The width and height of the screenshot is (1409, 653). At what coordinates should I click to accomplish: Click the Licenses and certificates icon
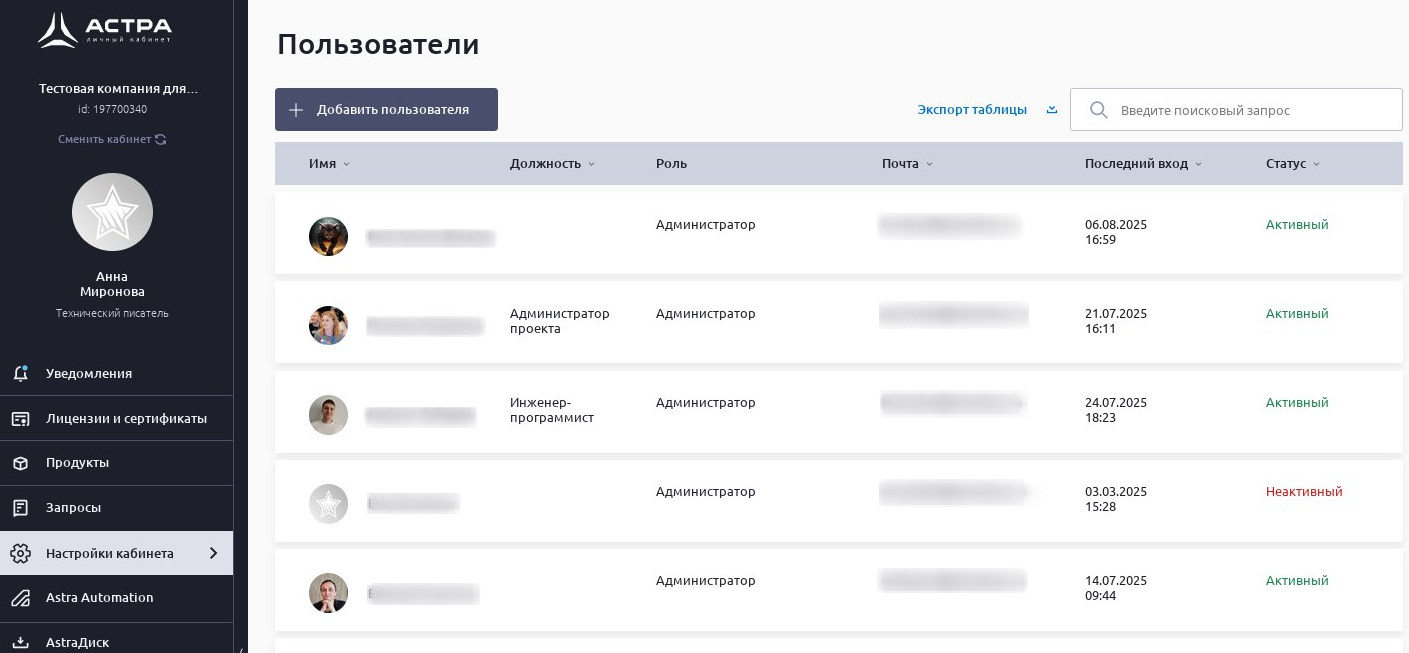tap(20, 418)
